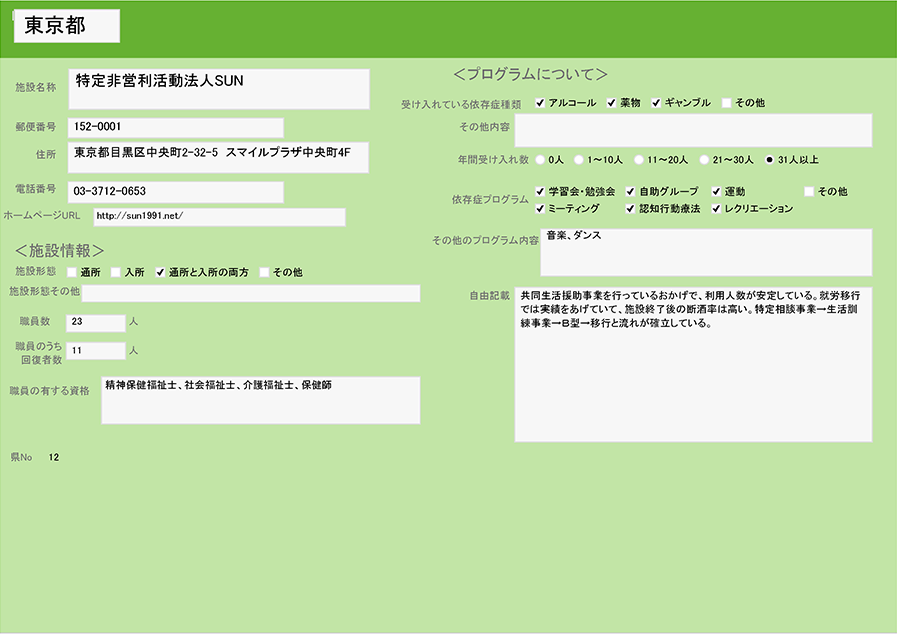Choose the 31人以上 radio button
Screen dimensions: 897x634
(769, 159)
